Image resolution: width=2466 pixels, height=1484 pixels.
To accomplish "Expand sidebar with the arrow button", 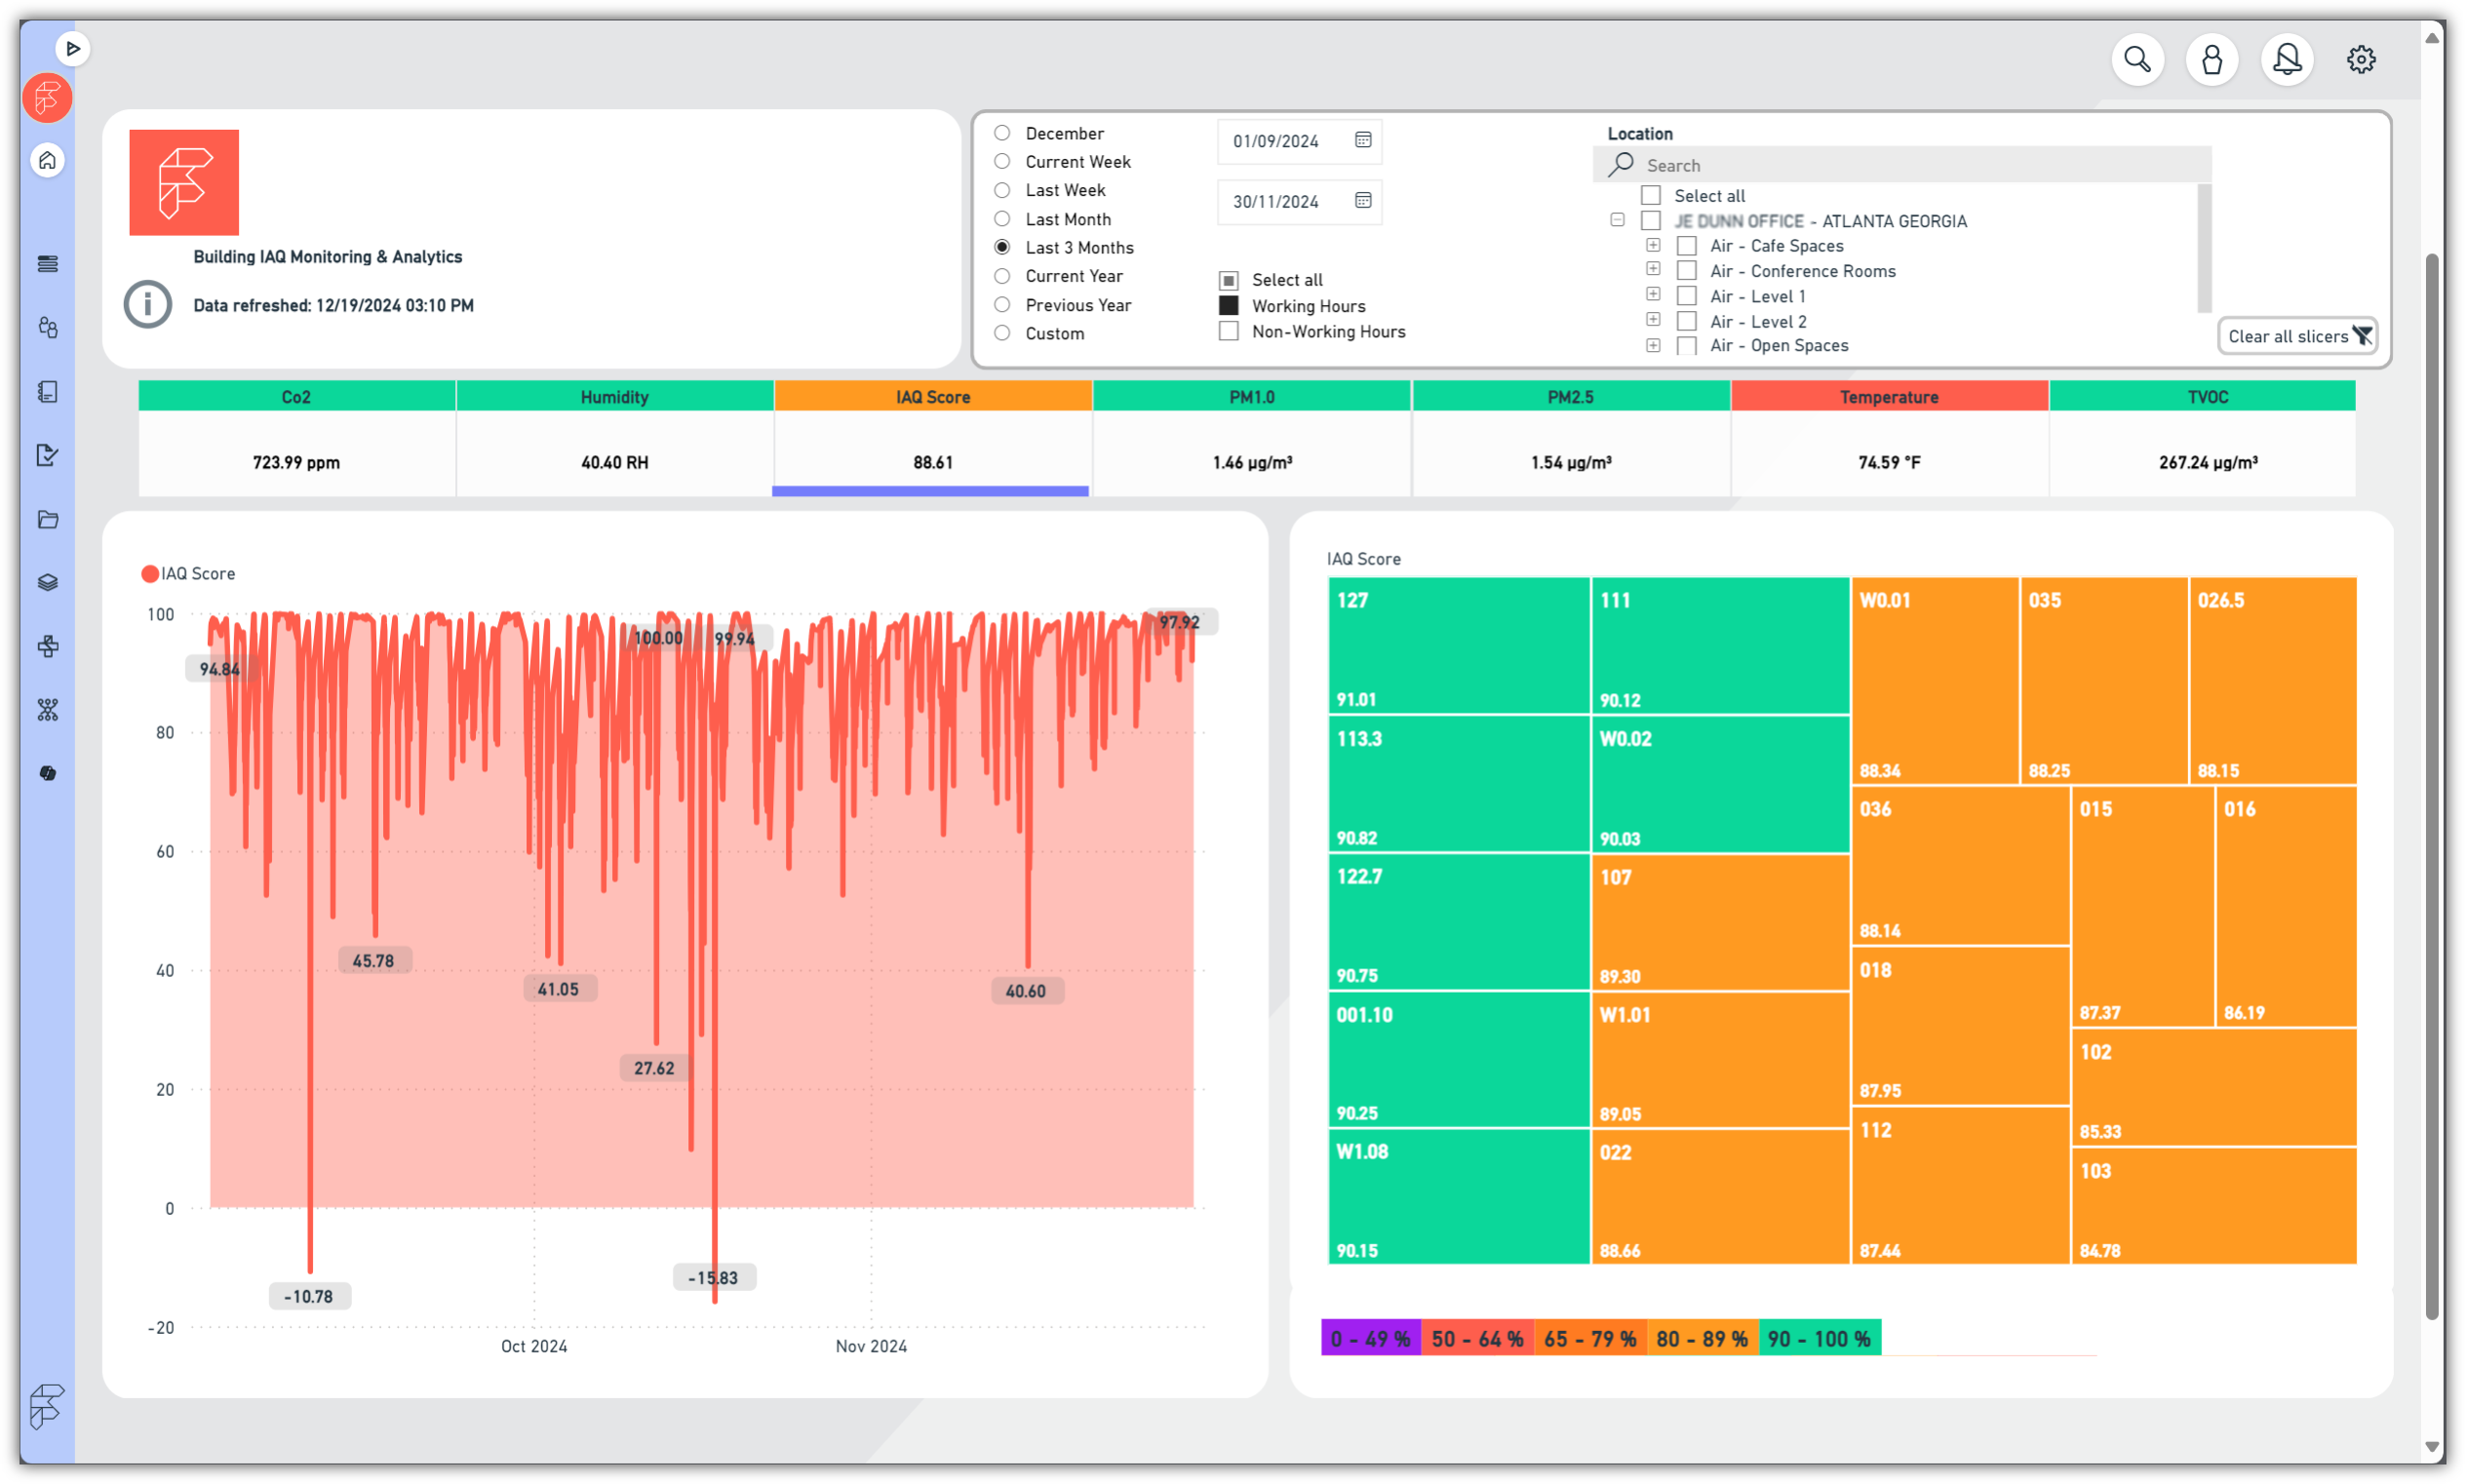I will [x=72, y=48].
